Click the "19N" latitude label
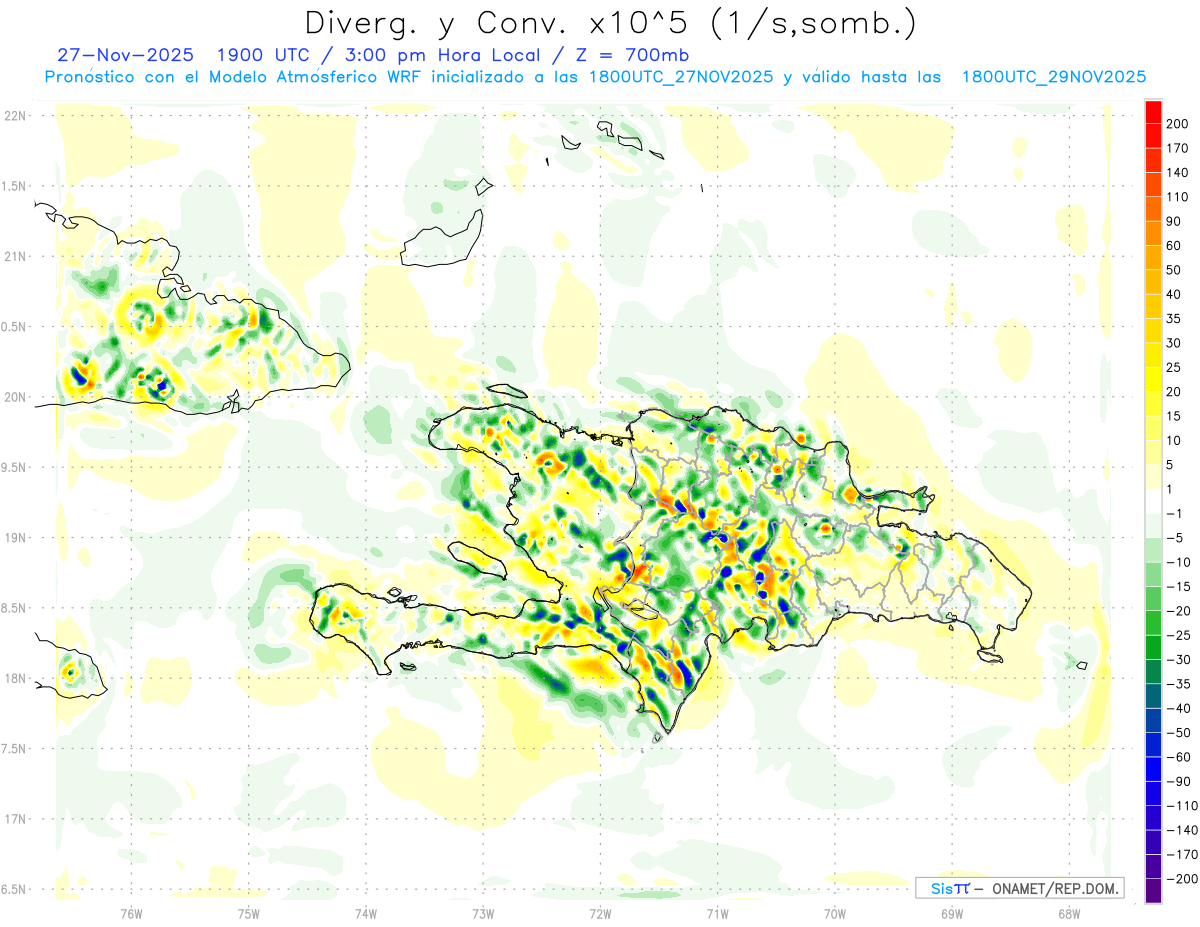1200x927 pixels. [14, 538]
